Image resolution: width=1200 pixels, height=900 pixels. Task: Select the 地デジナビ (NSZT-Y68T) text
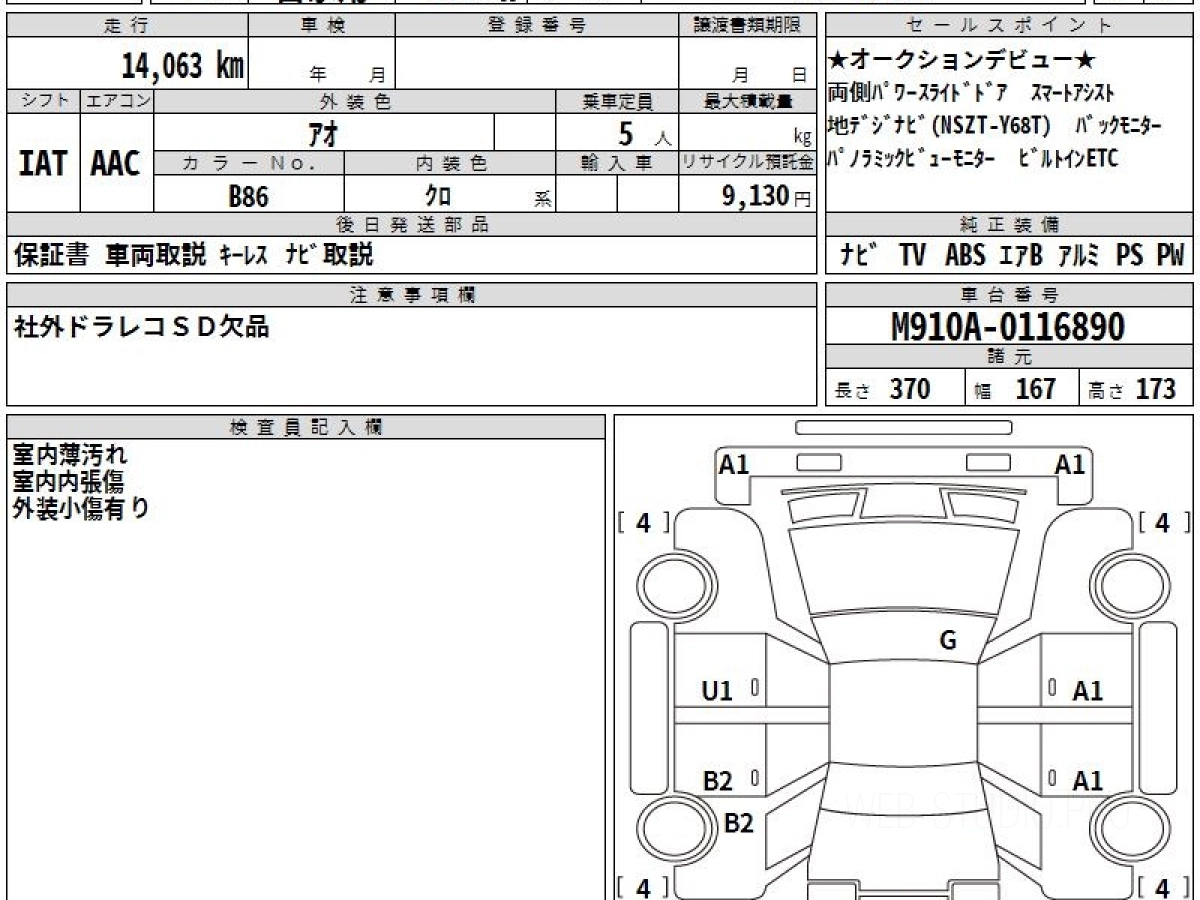pyautogui.click(x=941, y=126)
